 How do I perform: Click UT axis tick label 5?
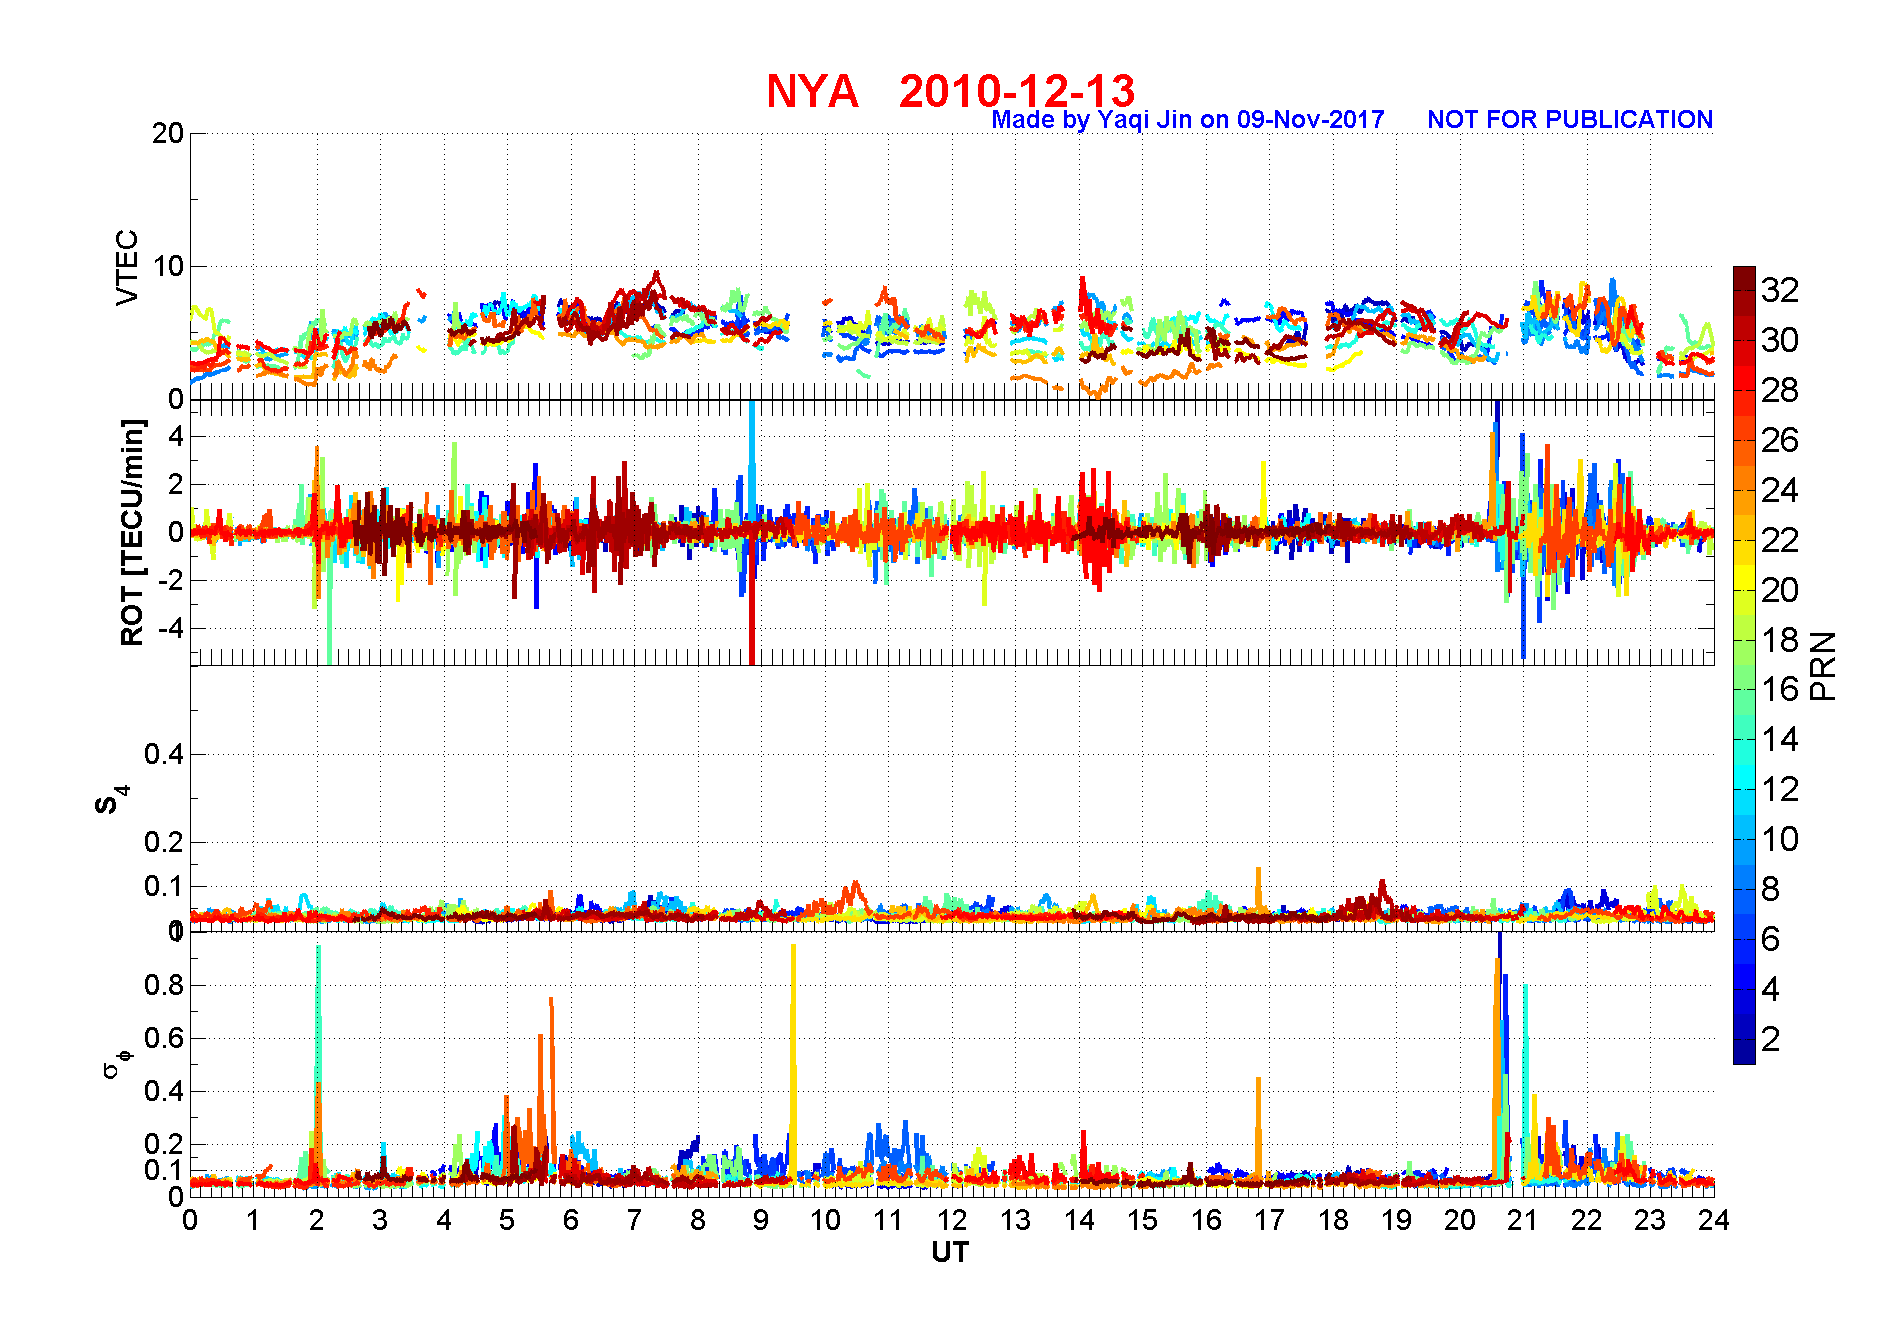coord(507,1220)
